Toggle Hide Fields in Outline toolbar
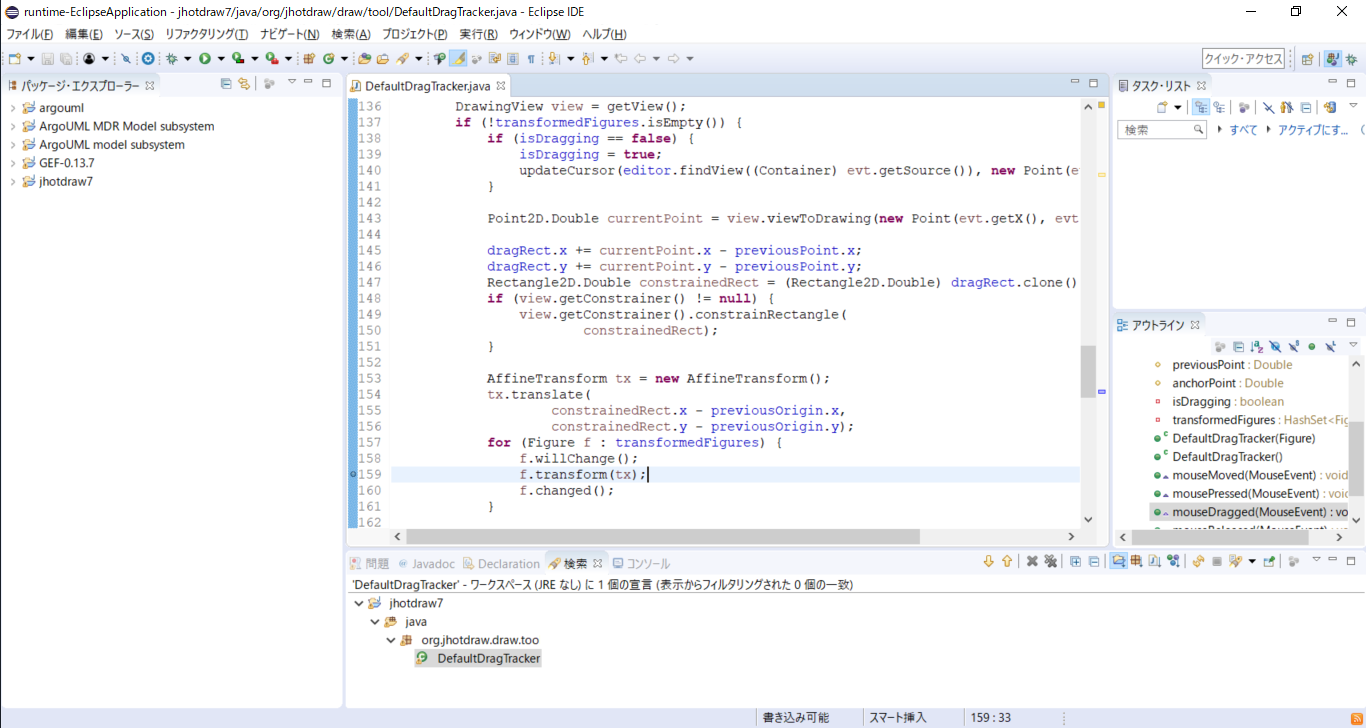Viewport: 1366px width, 728px height. click(1275, 346)
